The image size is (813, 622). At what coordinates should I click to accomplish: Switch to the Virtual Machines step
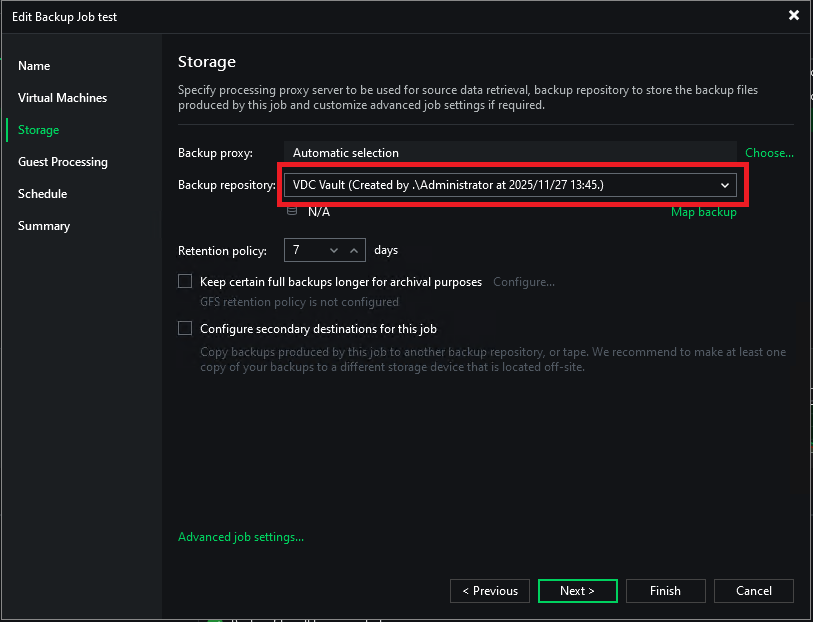coord(62,98)
